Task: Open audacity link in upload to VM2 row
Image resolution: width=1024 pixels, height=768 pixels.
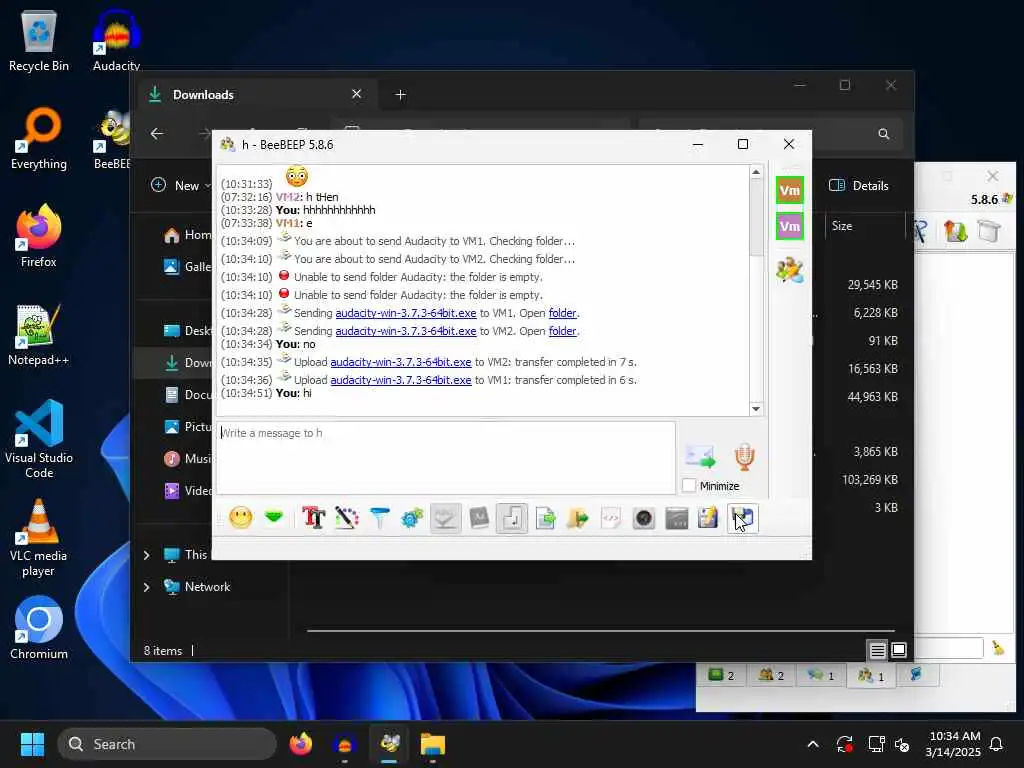Action: [401, 362]
